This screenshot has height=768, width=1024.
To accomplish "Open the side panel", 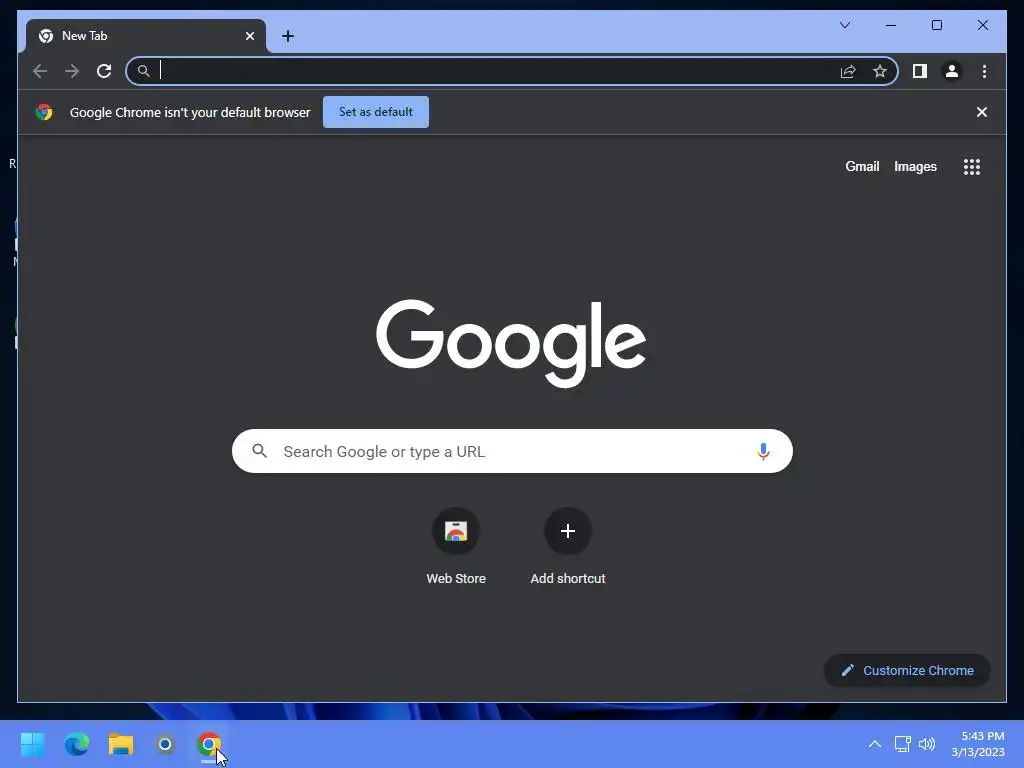I will tap(920, 71).
